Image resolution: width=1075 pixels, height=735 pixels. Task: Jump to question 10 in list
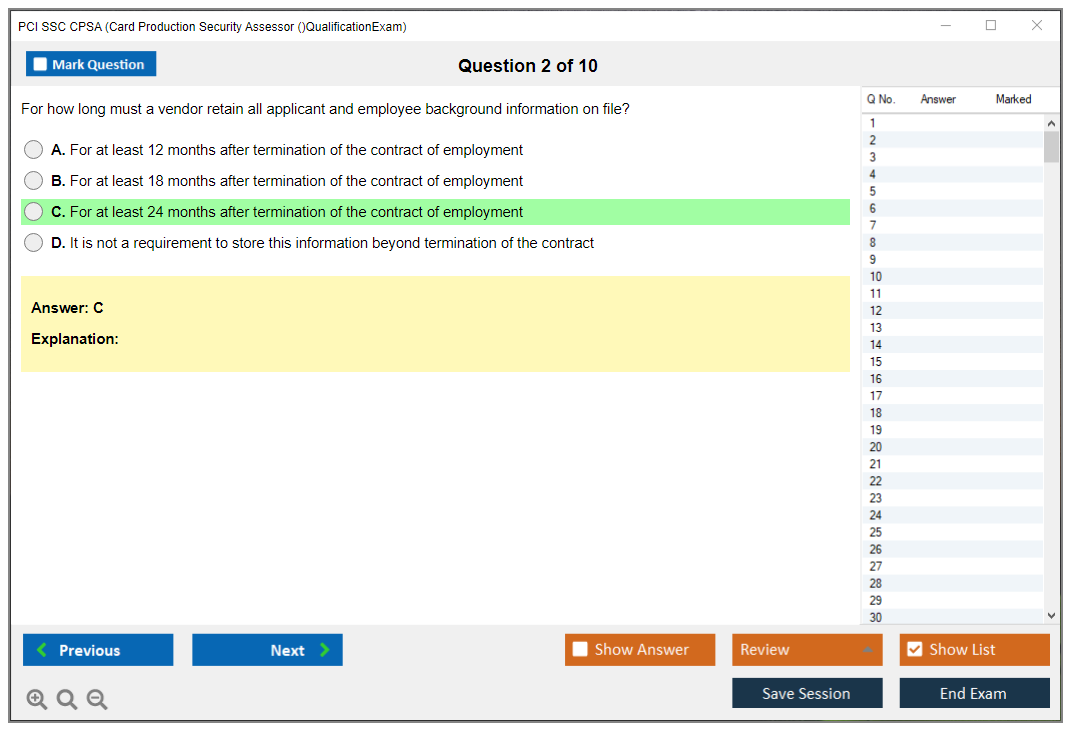[x=876, y=277]
